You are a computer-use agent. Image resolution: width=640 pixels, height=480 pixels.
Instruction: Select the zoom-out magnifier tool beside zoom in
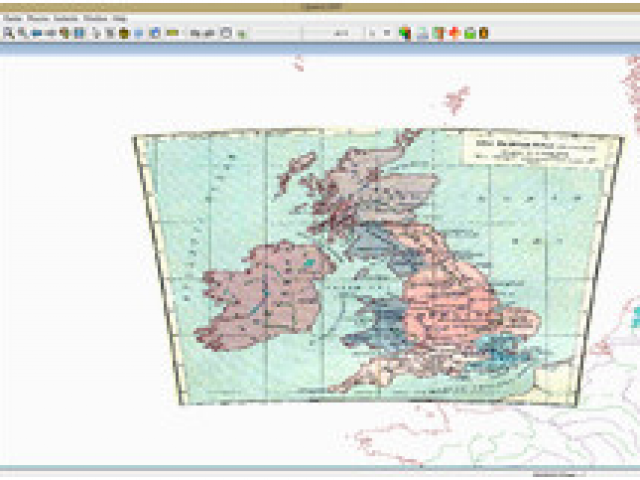[x=23, y=33]
